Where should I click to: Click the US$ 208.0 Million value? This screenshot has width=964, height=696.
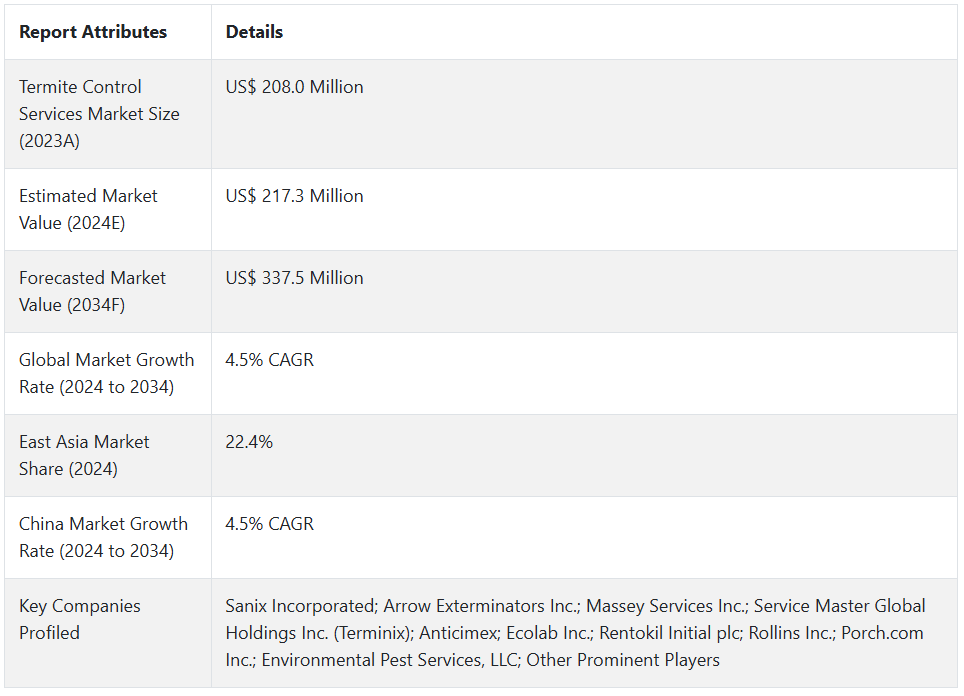tap(294, 87)
